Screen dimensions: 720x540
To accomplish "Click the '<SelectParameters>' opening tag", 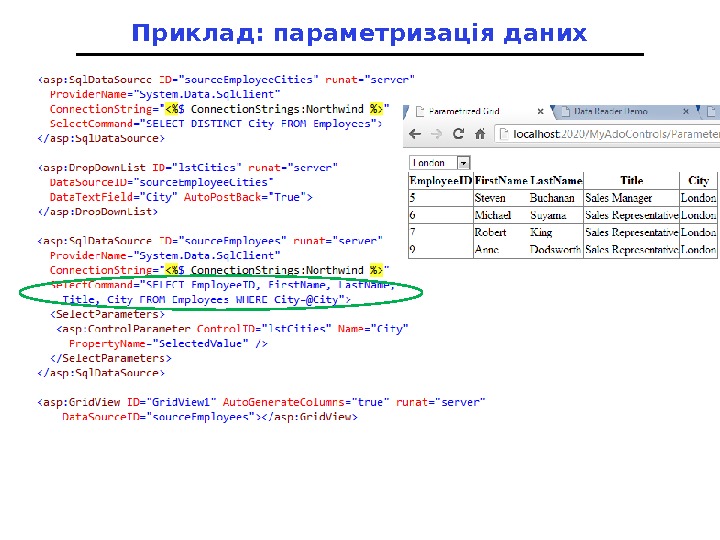I will [107, 314].
